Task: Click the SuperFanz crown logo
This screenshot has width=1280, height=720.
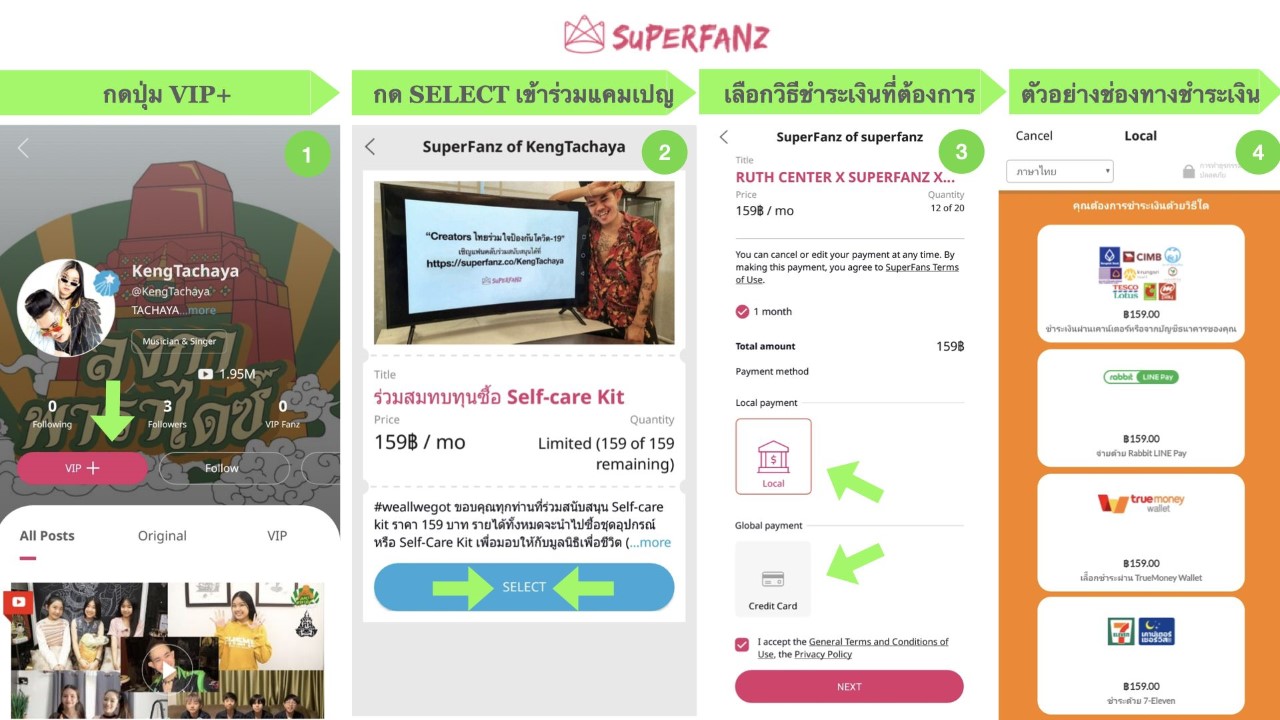Action: pos(584,35)
